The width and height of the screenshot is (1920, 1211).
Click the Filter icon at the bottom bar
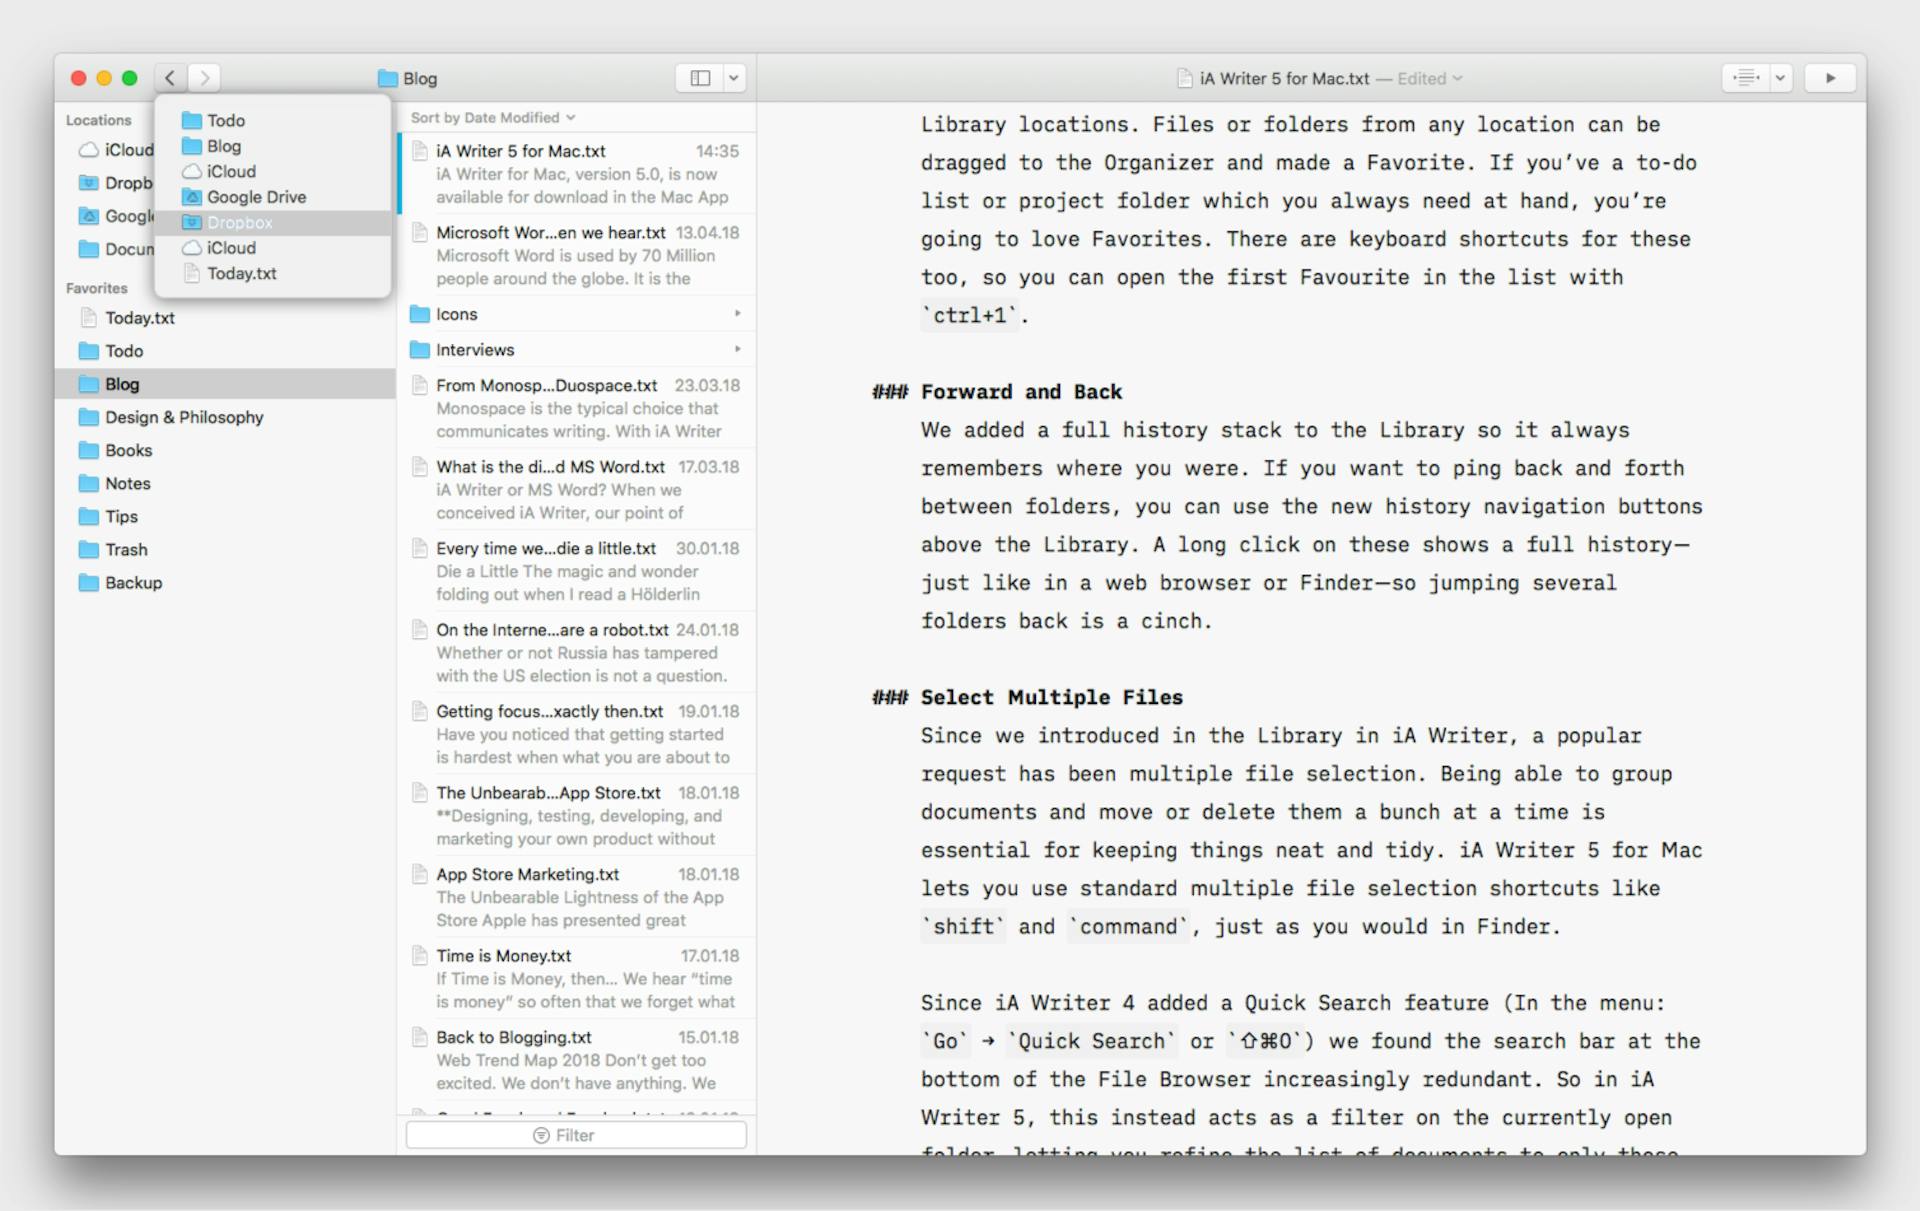point(542,1135)
